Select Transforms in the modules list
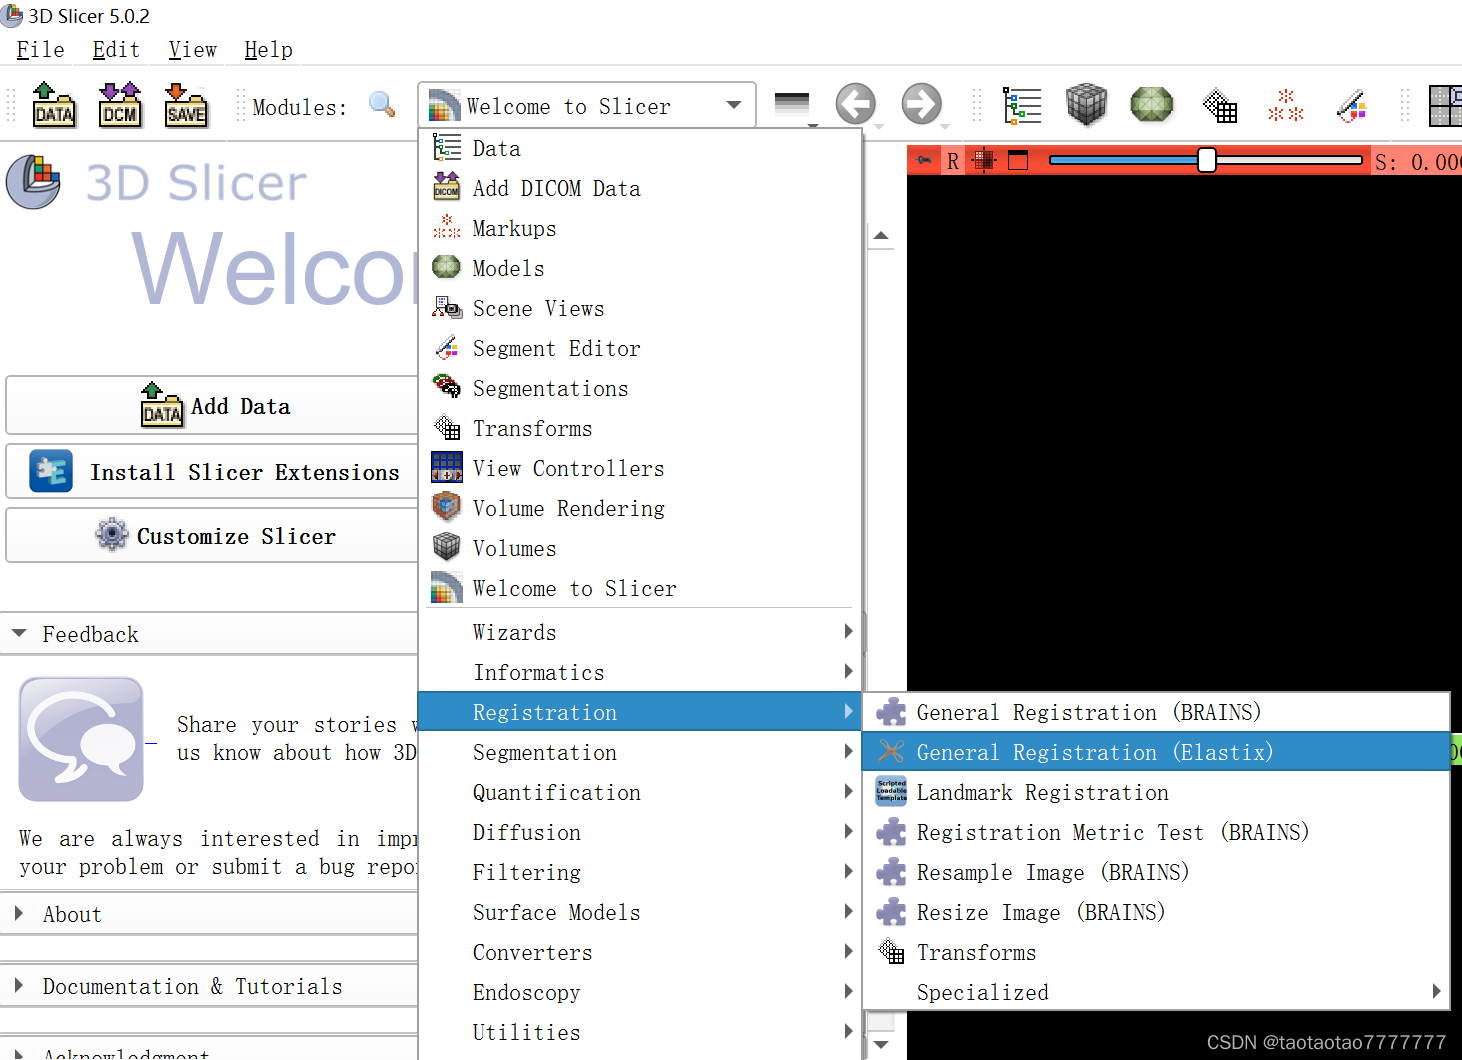 (640, 428)
